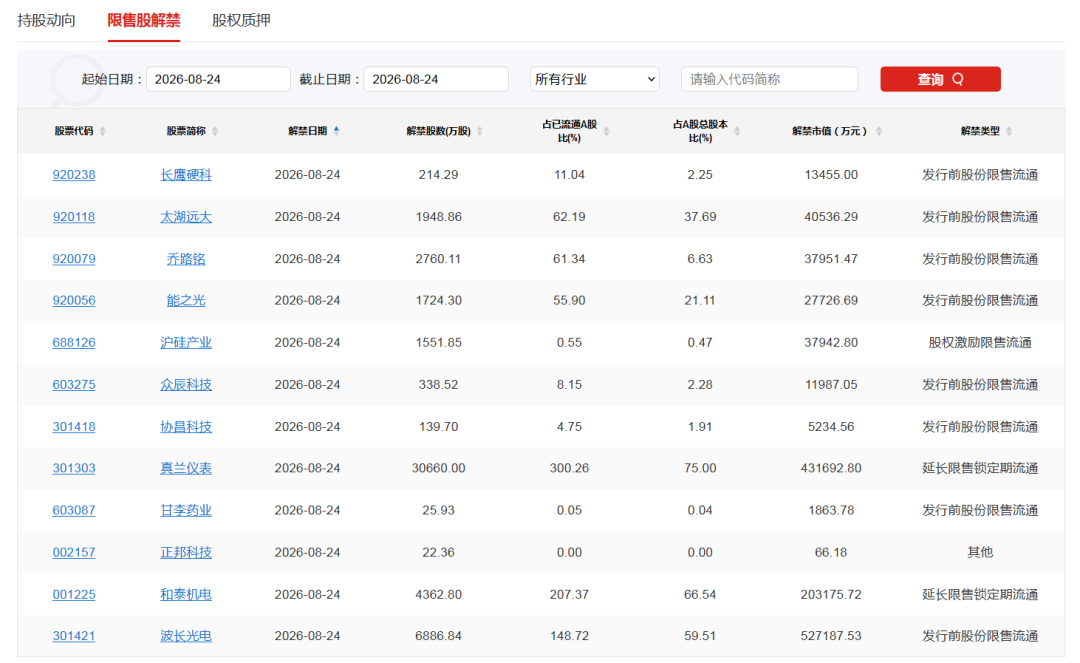Select the 300.26 percentage cell
This screenshot has width=1080, height=663.
point(569,468)
